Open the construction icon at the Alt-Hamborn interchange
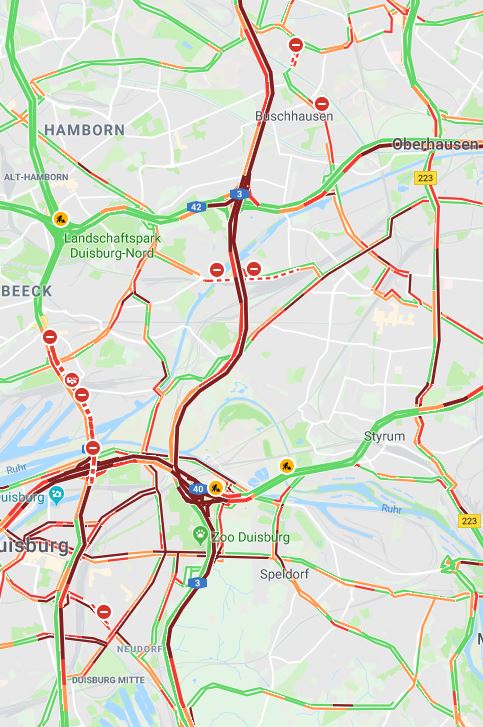The height and width of the screenshot is (727, 483). 60,218
